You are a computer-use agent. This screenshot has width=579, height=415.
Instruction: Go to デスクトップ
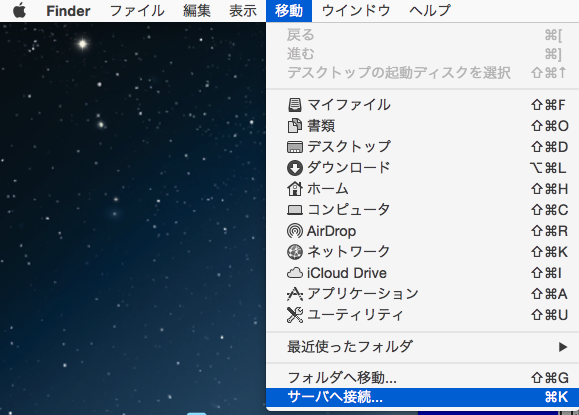coord(422,147)
